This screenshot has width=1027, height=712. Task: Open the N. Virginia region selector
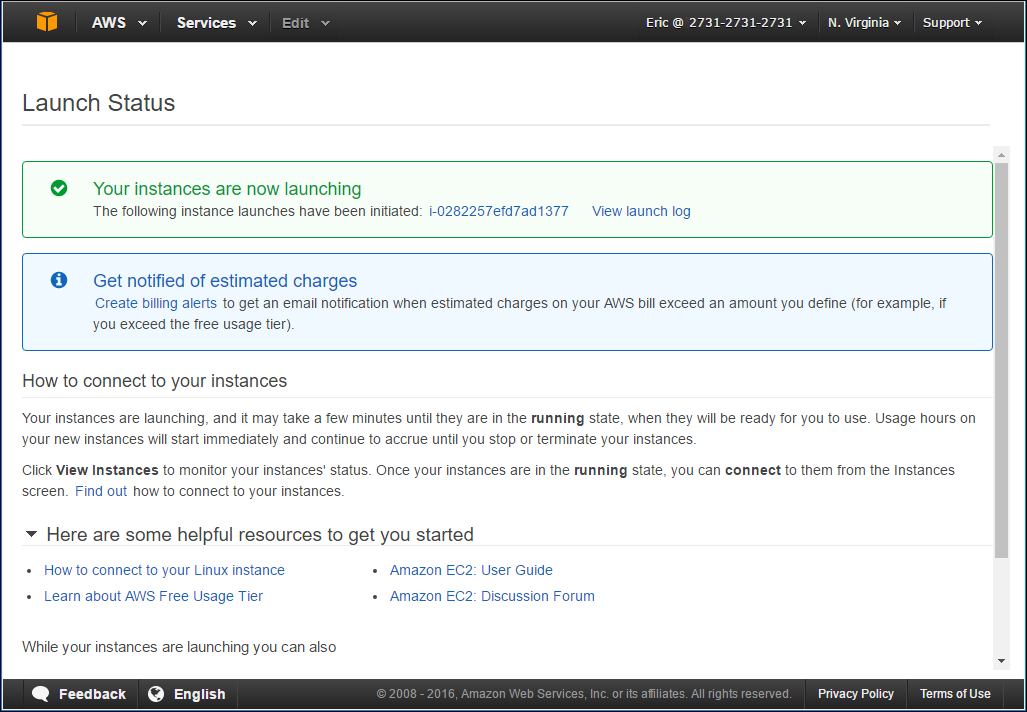click(865, 22)
